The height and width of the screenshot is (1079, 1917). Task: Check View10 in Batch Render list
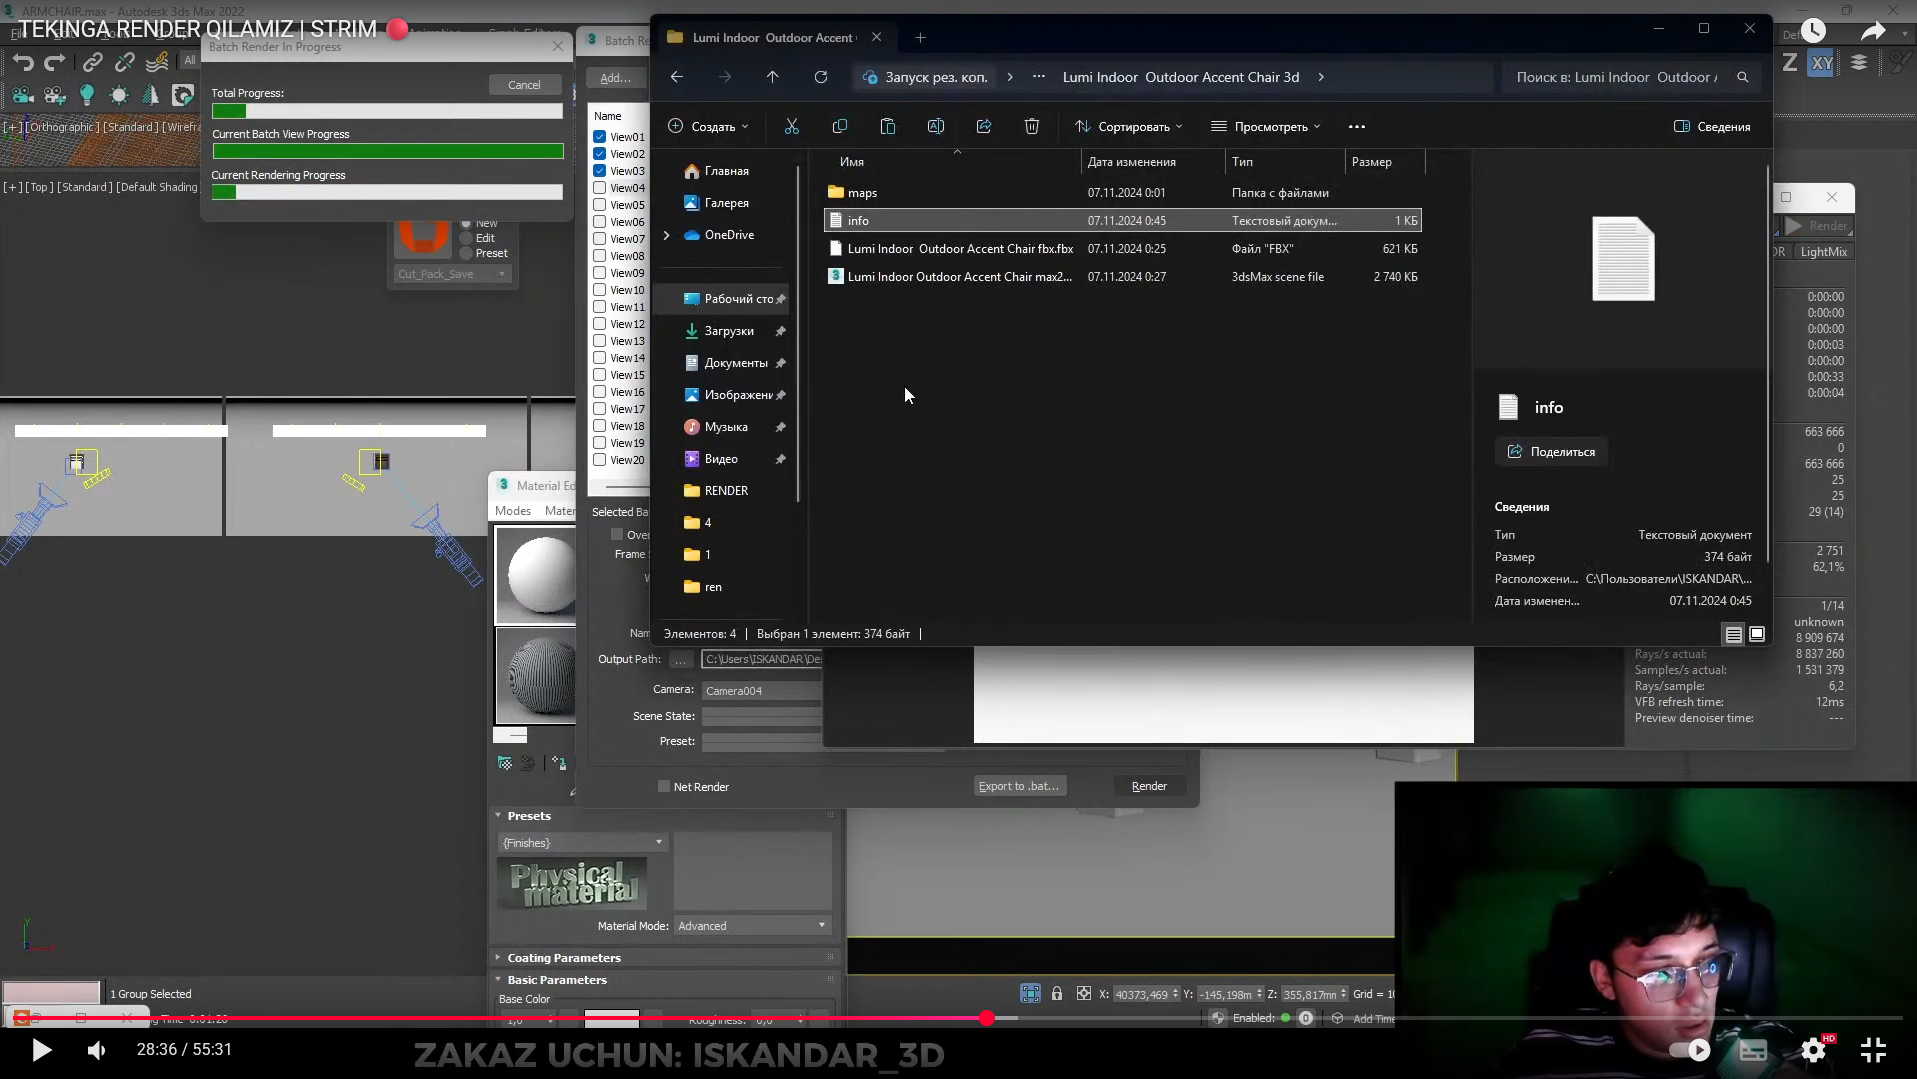[x=600, y=290]
